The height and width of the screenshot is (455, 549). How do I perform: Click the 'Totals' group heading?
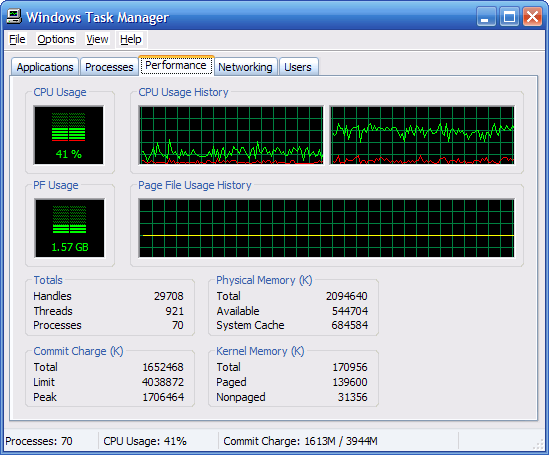click(x=48, y=280)
